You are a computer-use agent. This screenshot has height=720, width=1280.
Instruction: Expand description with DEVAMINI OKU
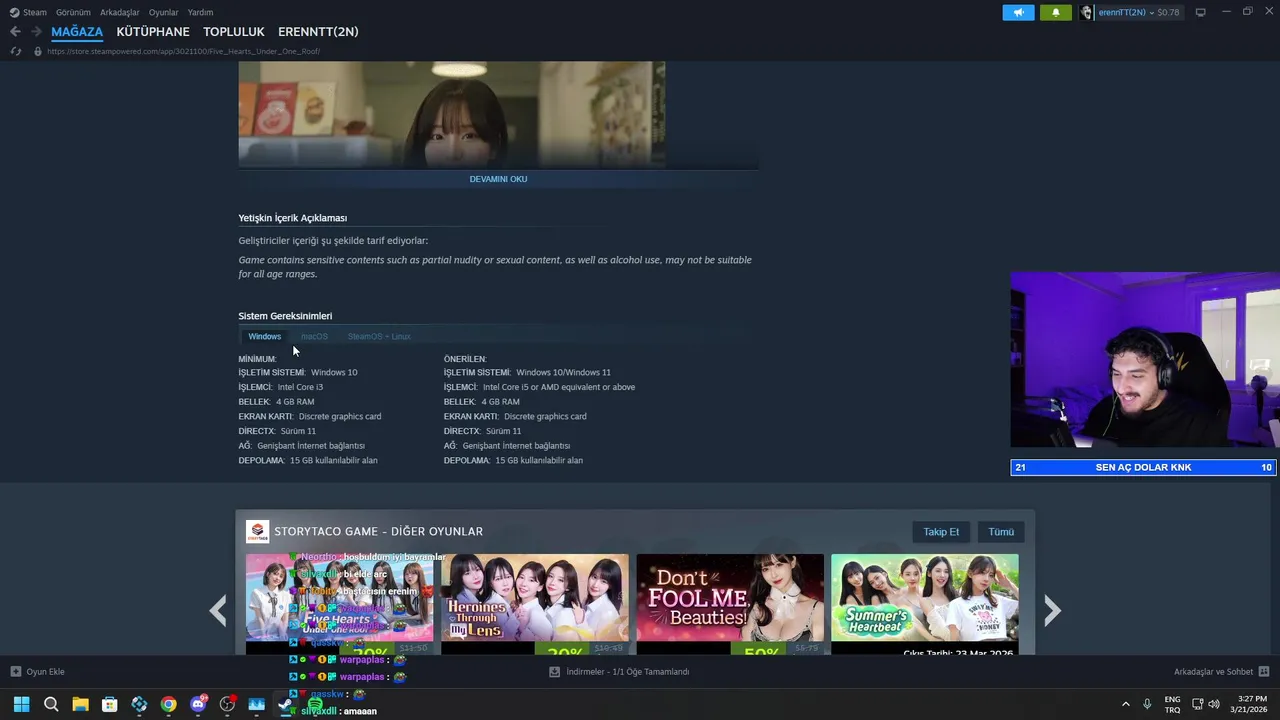point(498,179)
